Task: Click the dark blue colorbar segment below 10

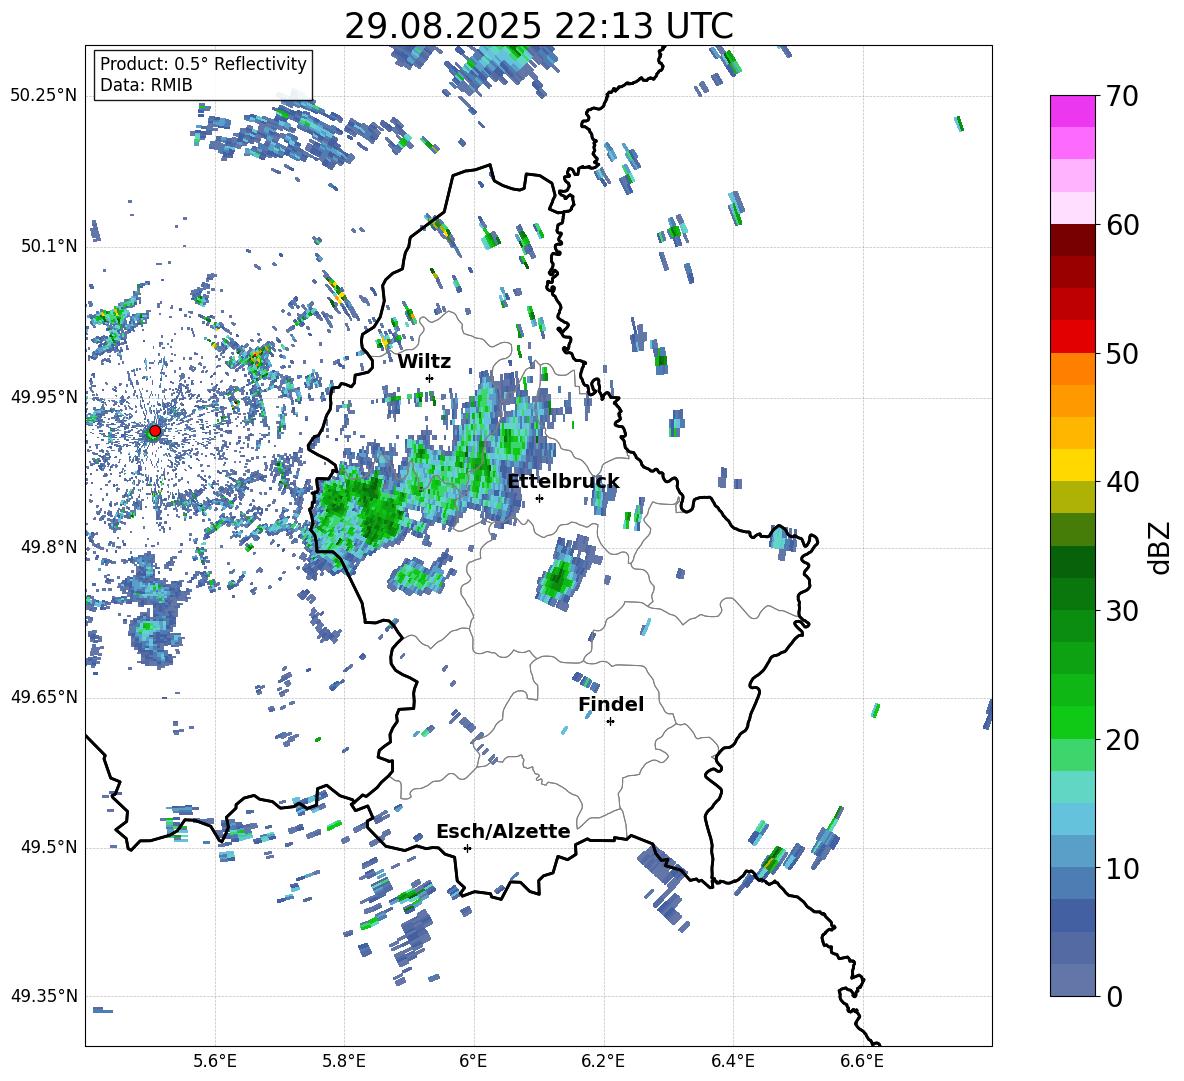Action: (x=1072, y=915)
